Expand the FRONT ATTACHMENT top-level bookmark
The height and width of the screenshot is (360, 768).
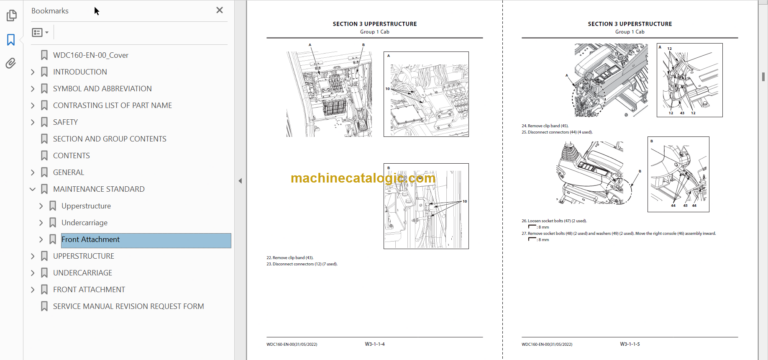click(33, 289)
